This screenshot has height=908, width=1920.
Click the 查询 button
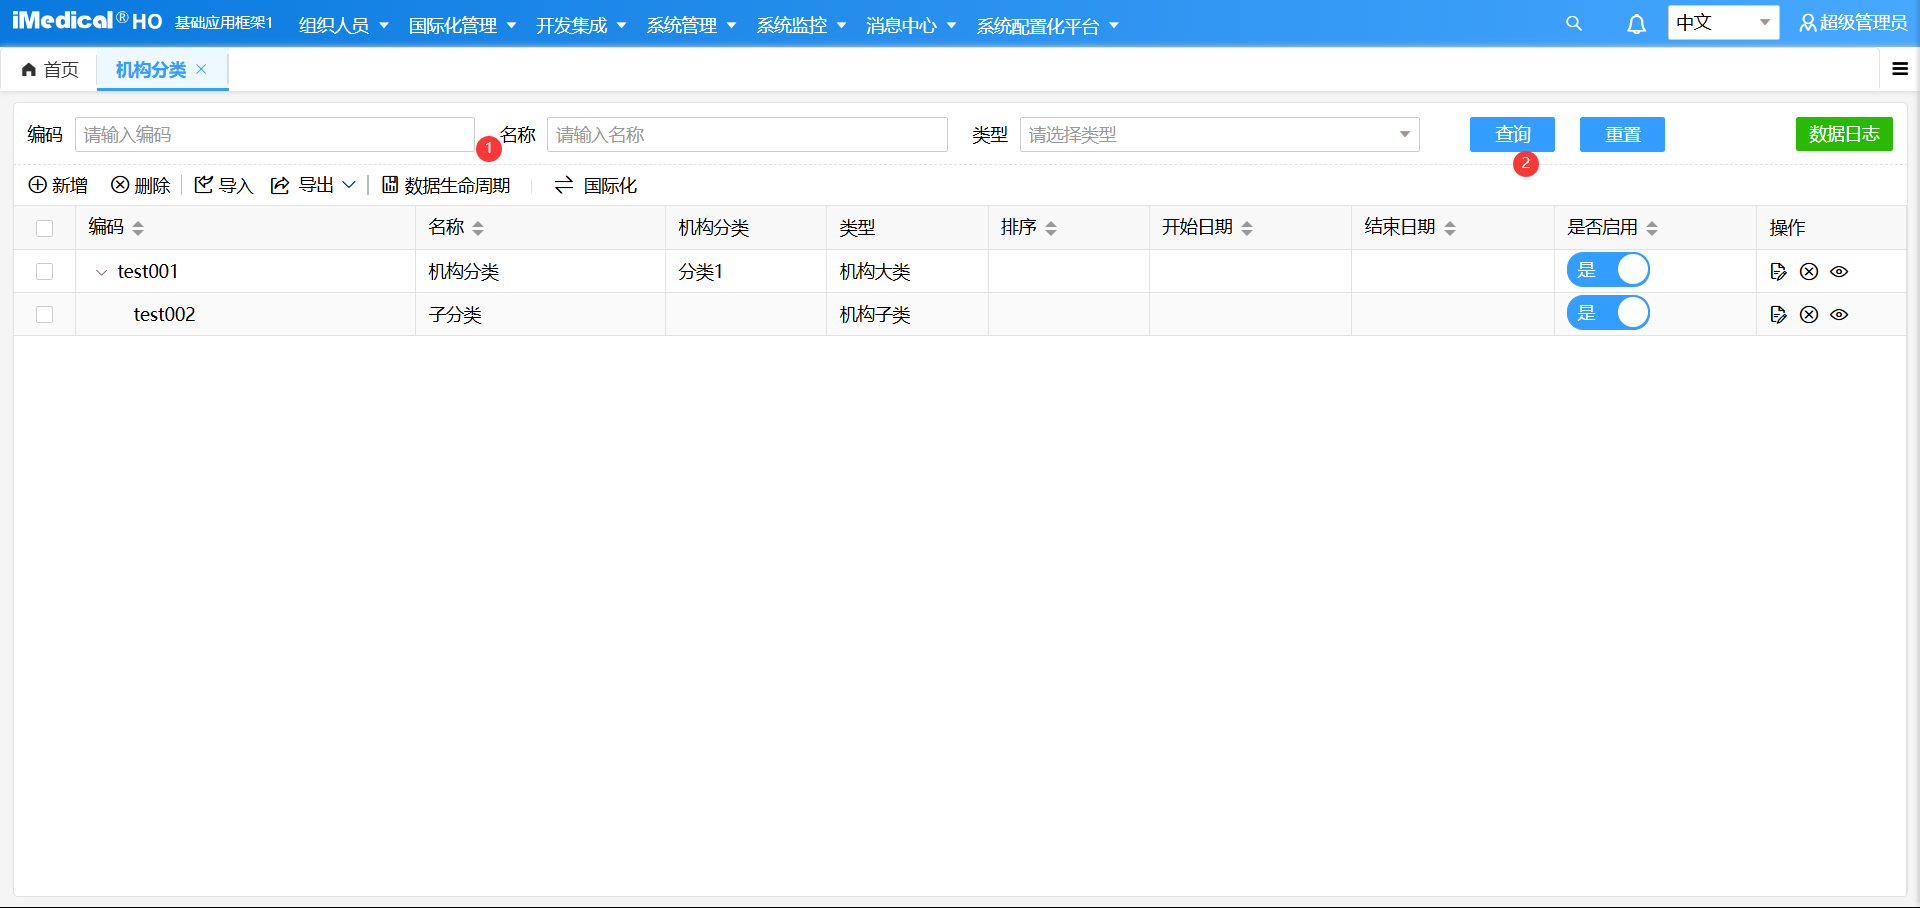pyautogui.click(x=1512, y=134)
